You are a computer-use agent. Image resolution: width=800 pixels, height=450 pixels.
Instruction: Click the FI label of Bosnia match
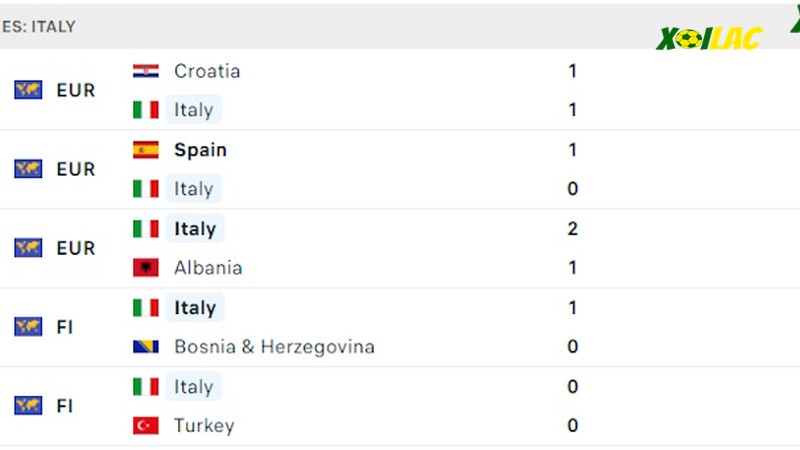[x=64, y=327]
